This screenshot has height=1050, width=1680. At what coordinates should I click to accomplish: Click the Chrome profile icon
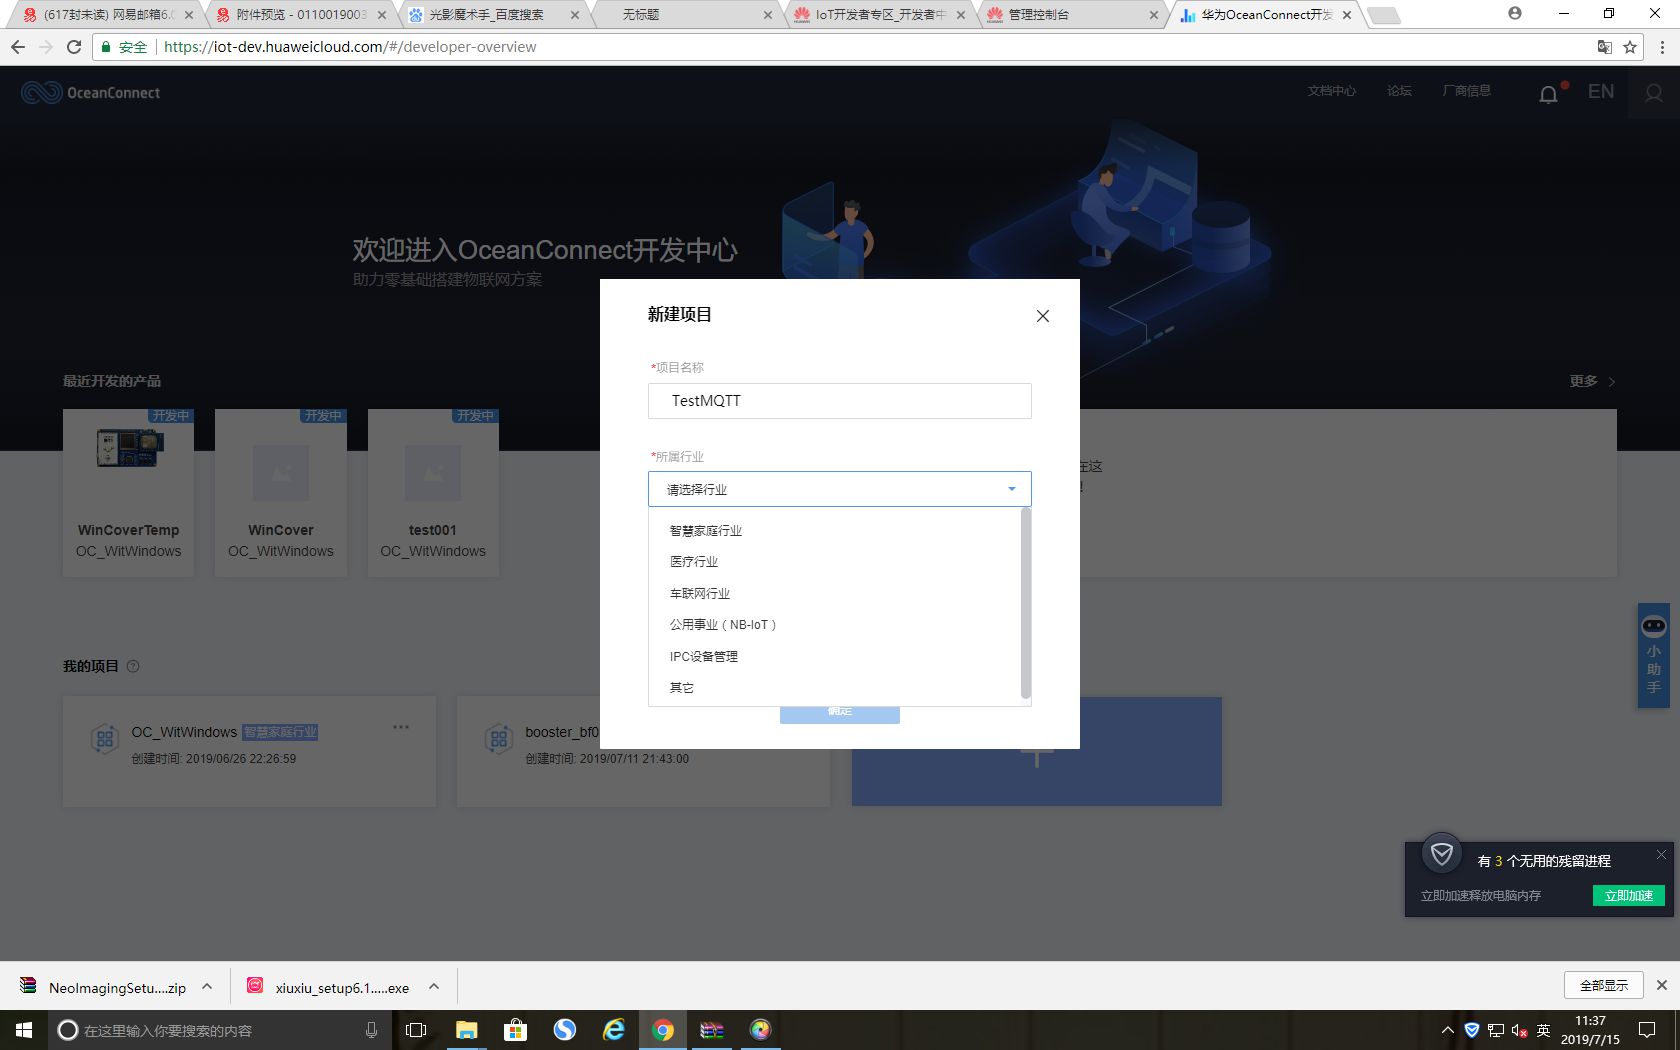click(x=1515, y=14)
